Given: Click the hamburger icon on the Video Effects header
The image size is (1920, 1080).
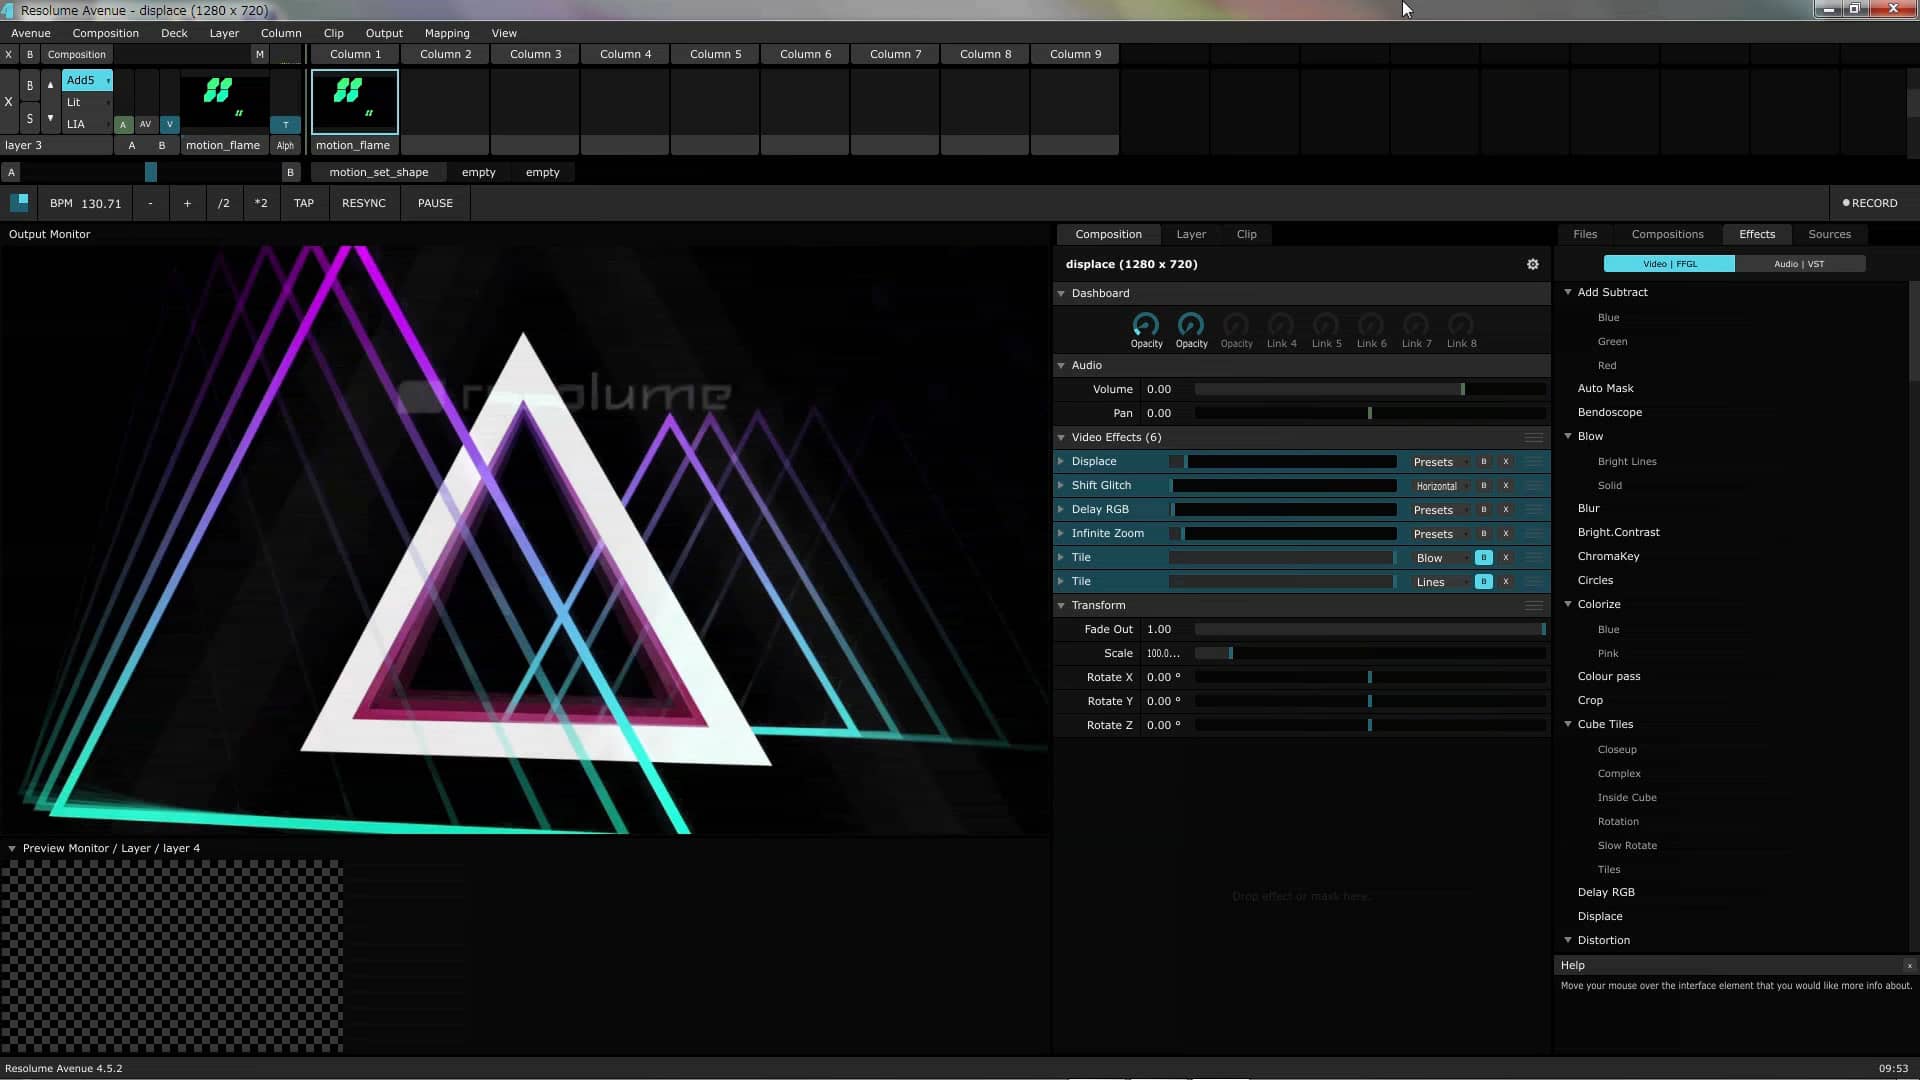Looking at the screenshot, I should pos(1534,437).
